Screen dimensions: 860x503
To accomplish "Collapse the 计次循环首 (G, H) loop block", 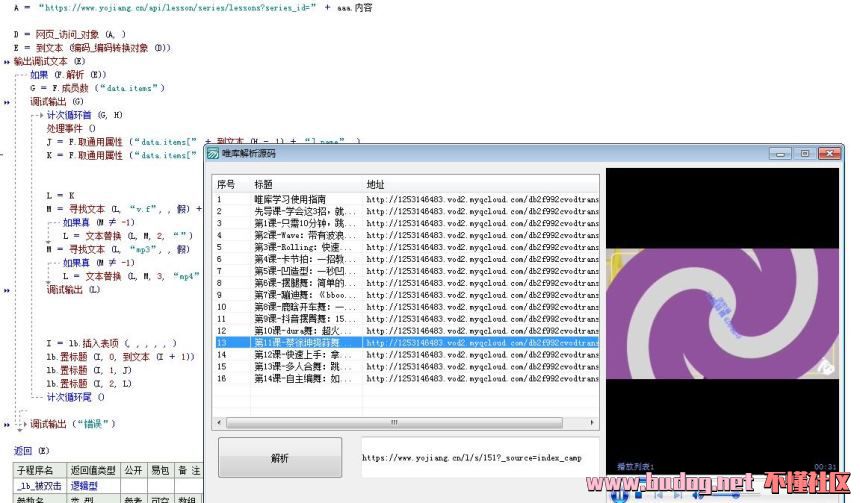I will 38,115.
